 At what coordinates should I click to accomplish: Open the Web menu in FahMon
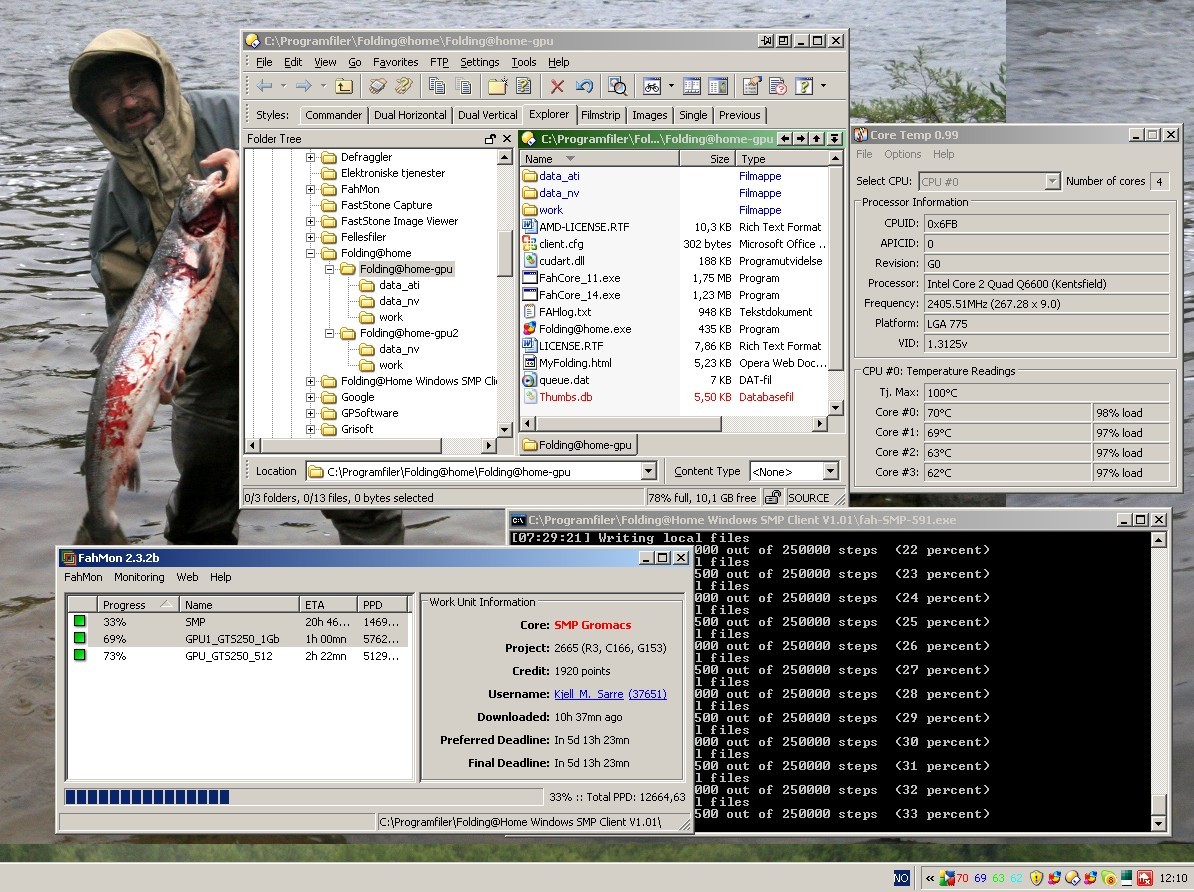click(187, 577)
